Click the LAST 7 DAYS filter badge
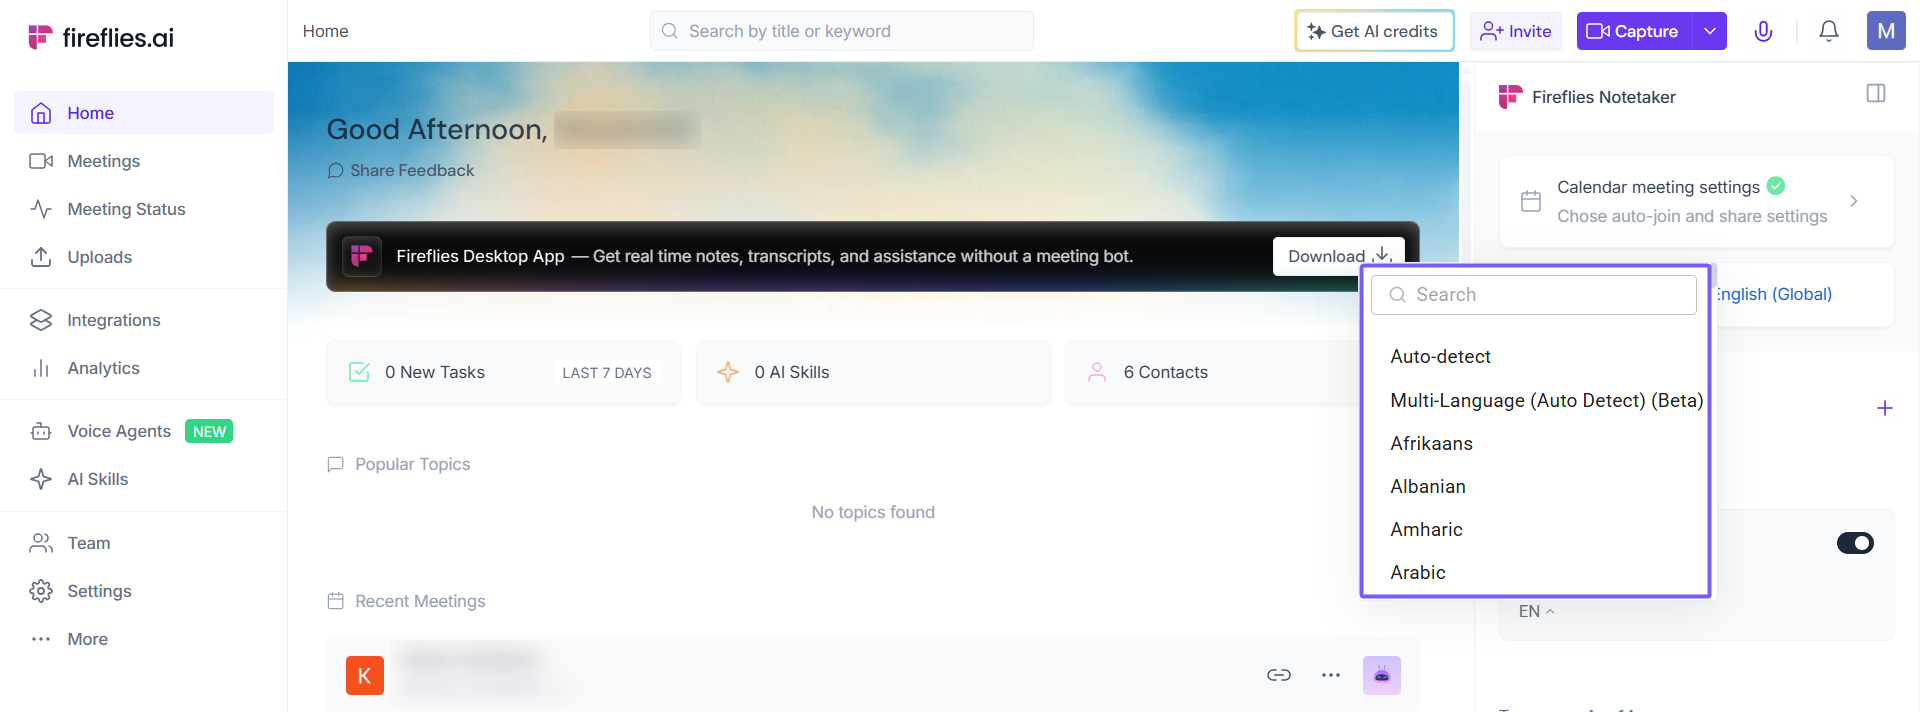The height and width of the screenshot is (712, 1920). [606, 372]
